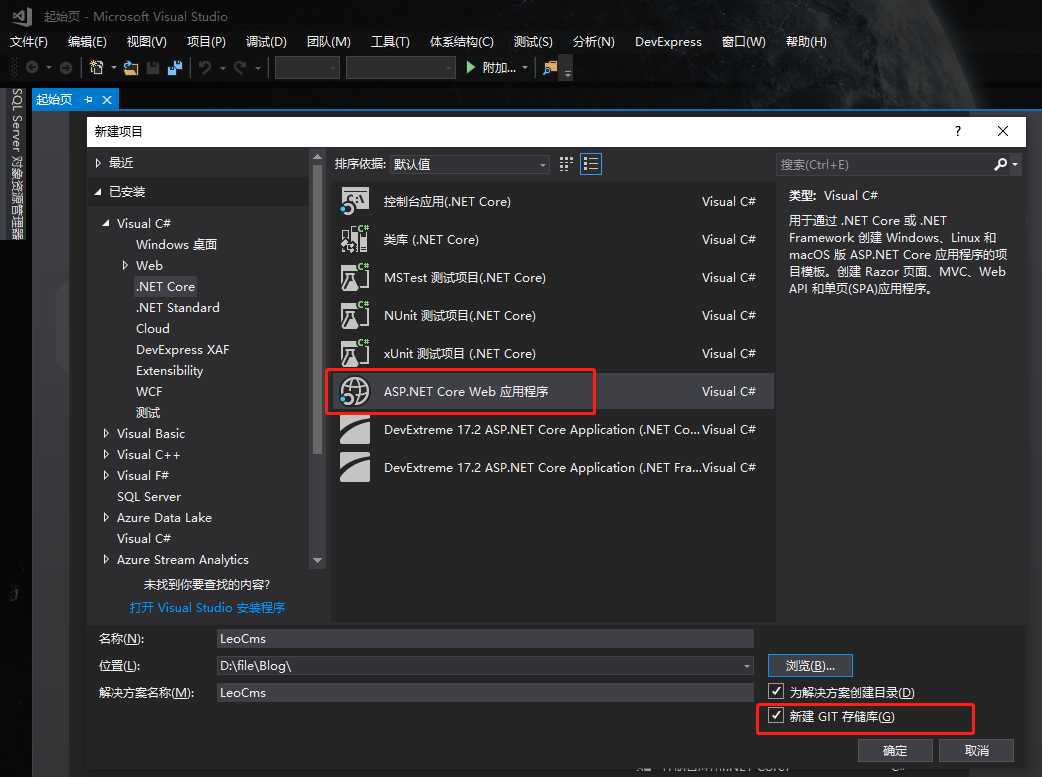The image size is (1042, 777).
Task: Select SQL Server tree item
Action: tap(149, 497)
